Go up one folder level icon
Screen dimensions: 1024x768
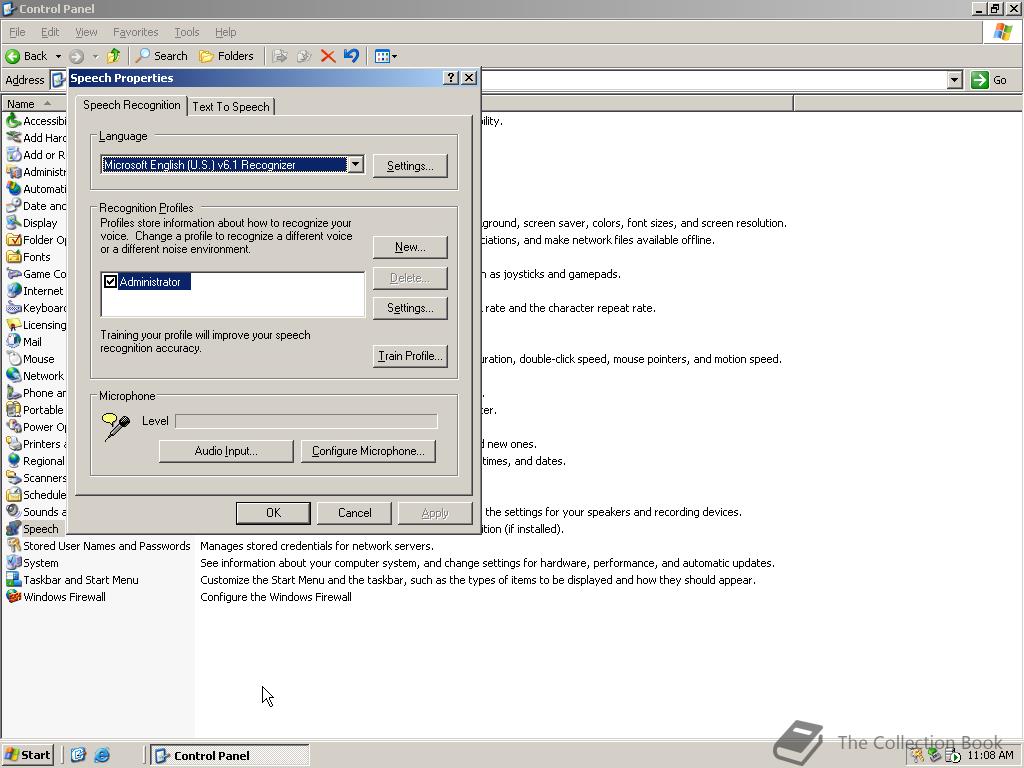pyautogui.click(x=114, y=56)
